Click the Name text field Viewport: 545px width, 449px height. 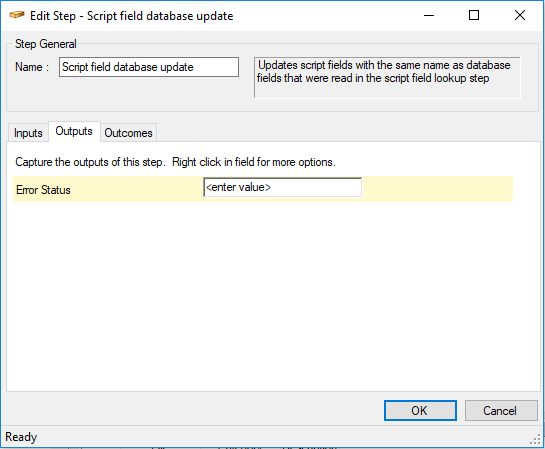tap(149, 67)
